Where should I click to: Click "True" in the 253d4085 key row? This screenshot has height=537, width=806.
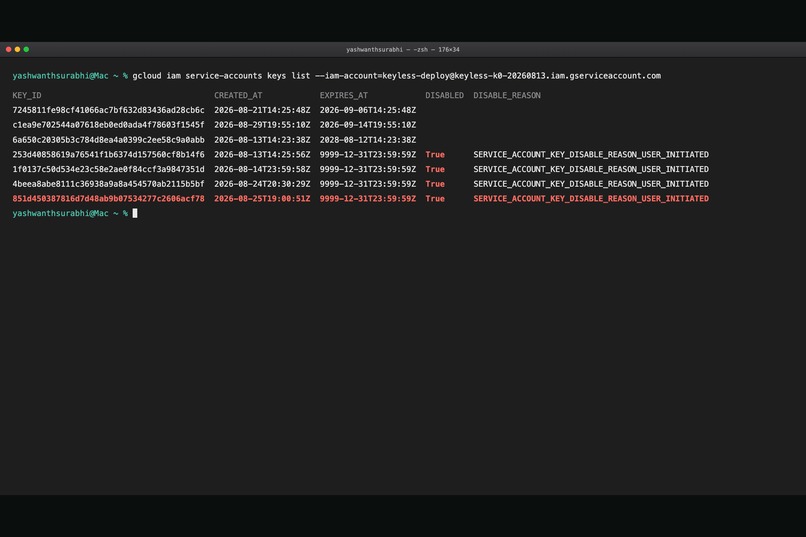click(x=435, y=155)
